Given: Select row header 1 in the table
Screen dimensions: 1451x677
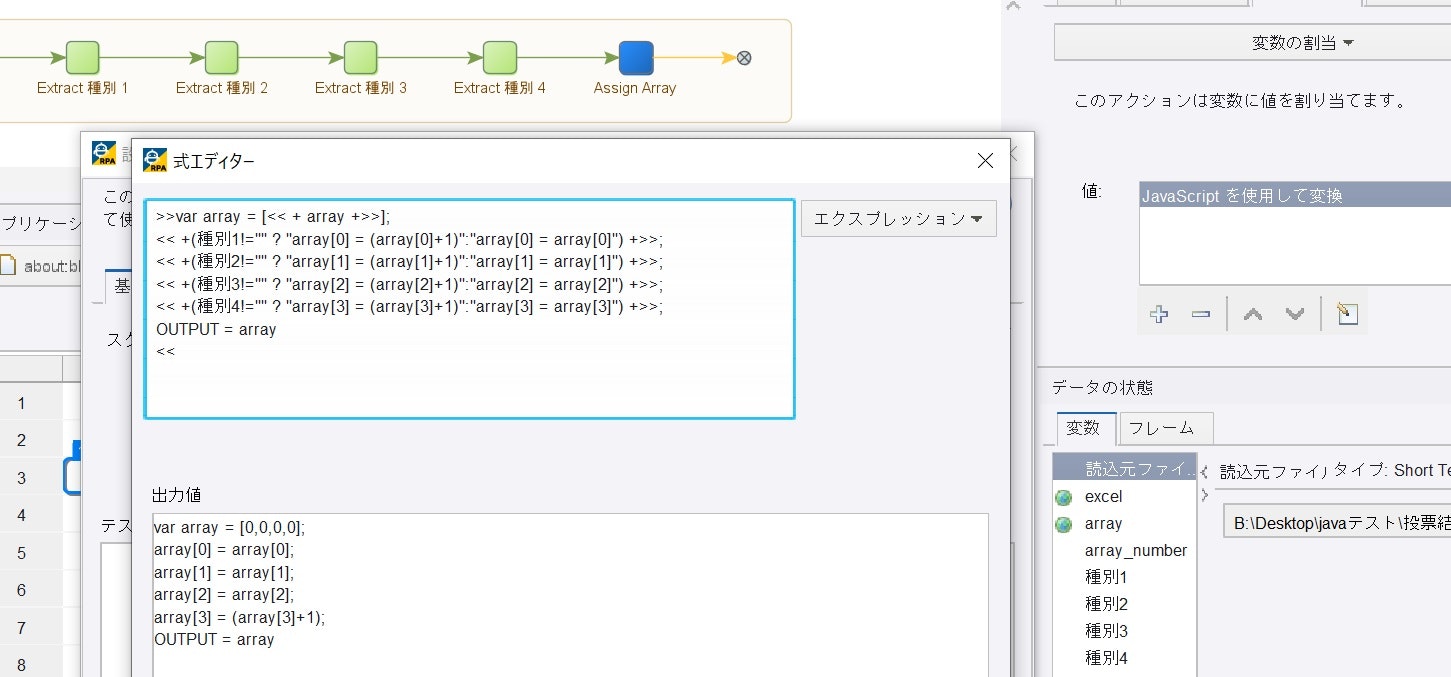Looking at the screenshot, I should pos(31,403).
